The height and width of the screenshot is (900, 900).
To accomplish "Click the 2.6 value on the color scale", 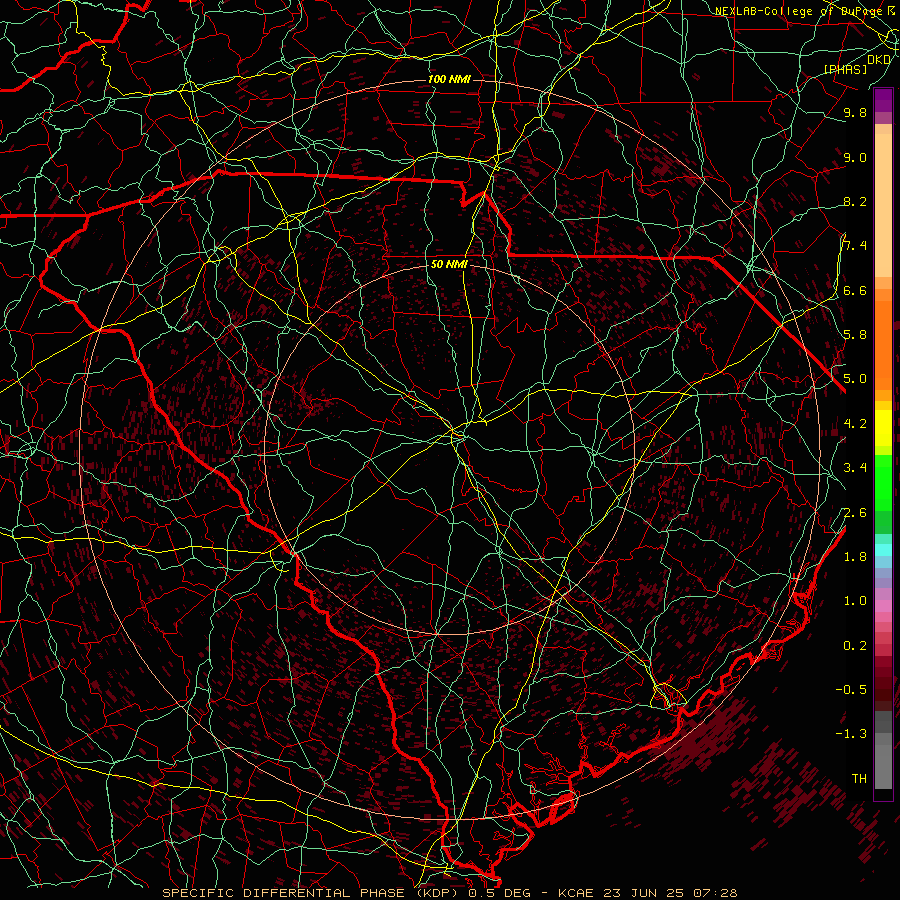I will click(855, 513).
